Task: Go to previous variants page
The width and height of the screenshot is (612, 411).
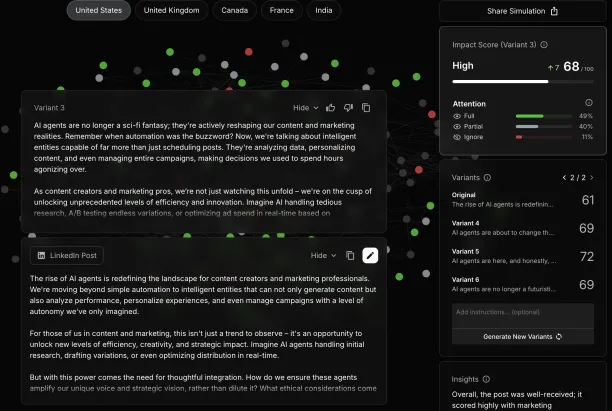Action: [x=564, y=178]
